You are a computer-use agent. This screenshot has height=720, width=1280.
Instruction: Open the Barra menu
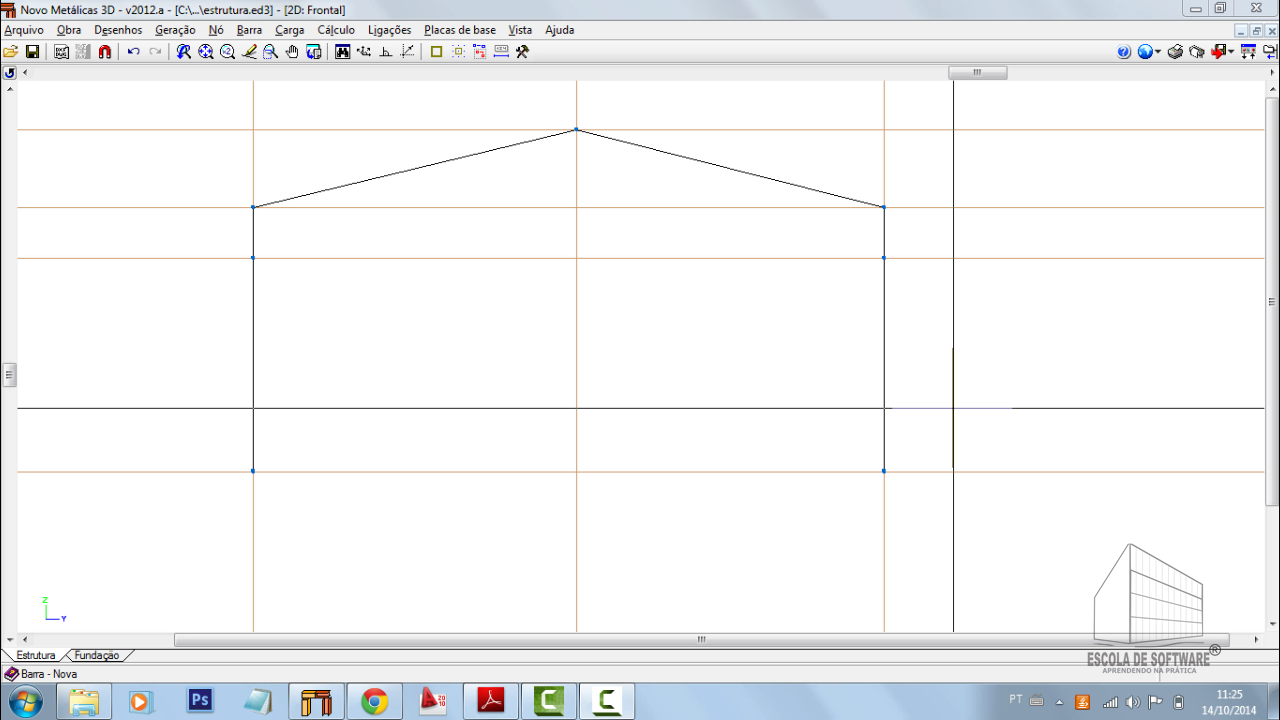(x=249, y=30)
